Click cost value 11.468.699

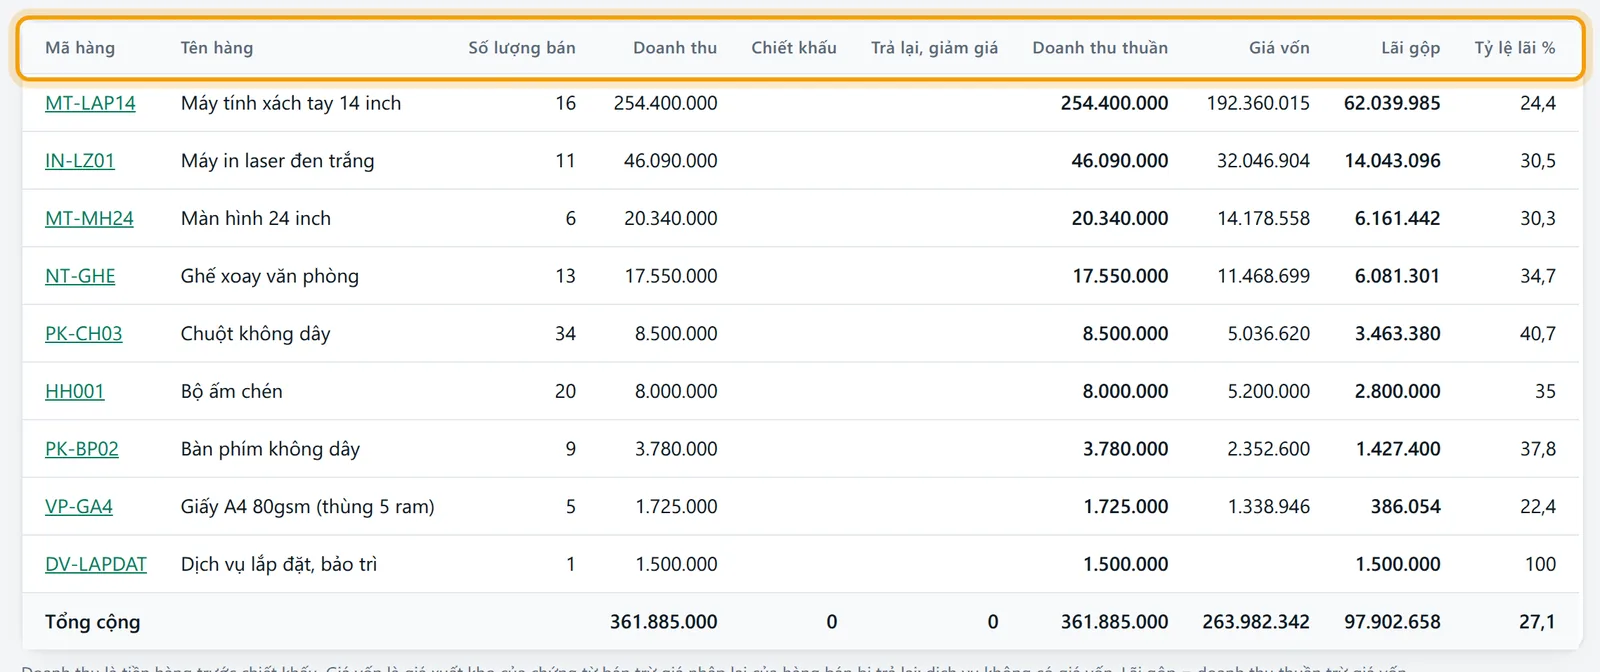pos(1263,276)
